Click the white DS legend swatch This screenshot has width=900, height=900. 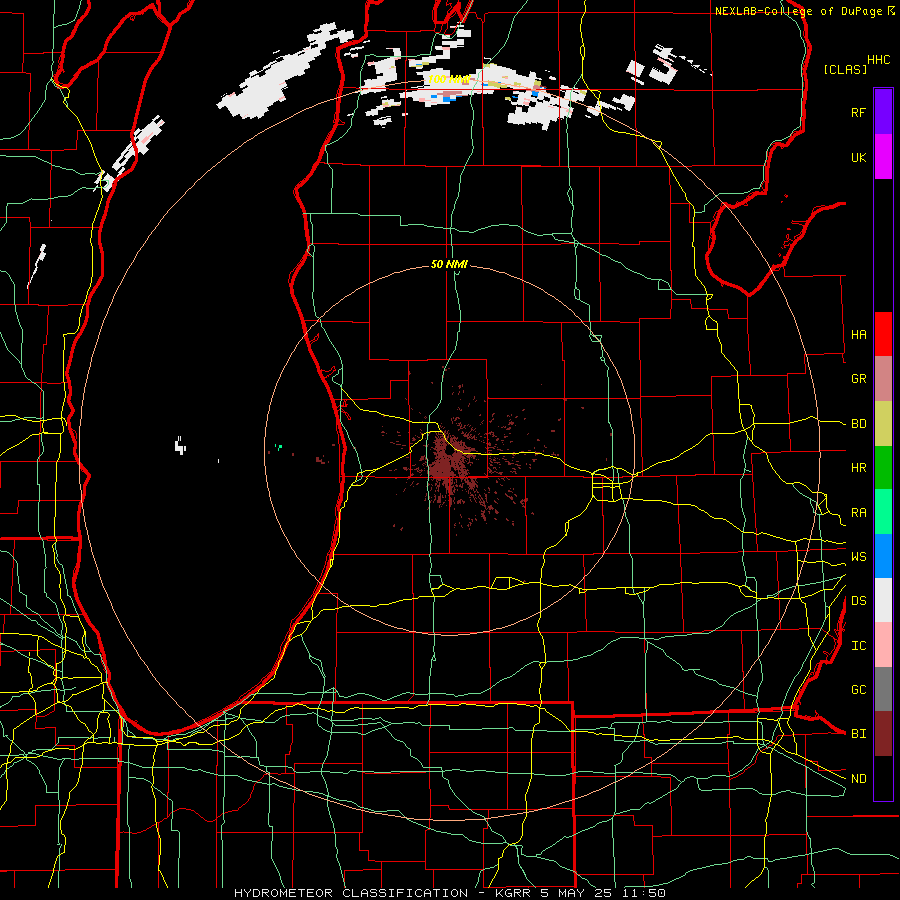[x=883, y=600]
